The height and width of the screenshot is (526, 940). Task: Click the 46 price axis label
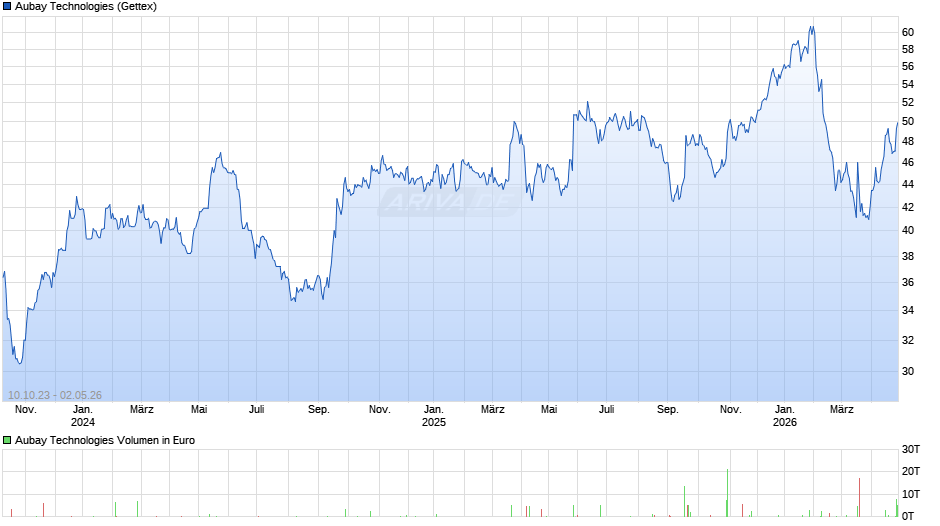(x=908, y=163)
